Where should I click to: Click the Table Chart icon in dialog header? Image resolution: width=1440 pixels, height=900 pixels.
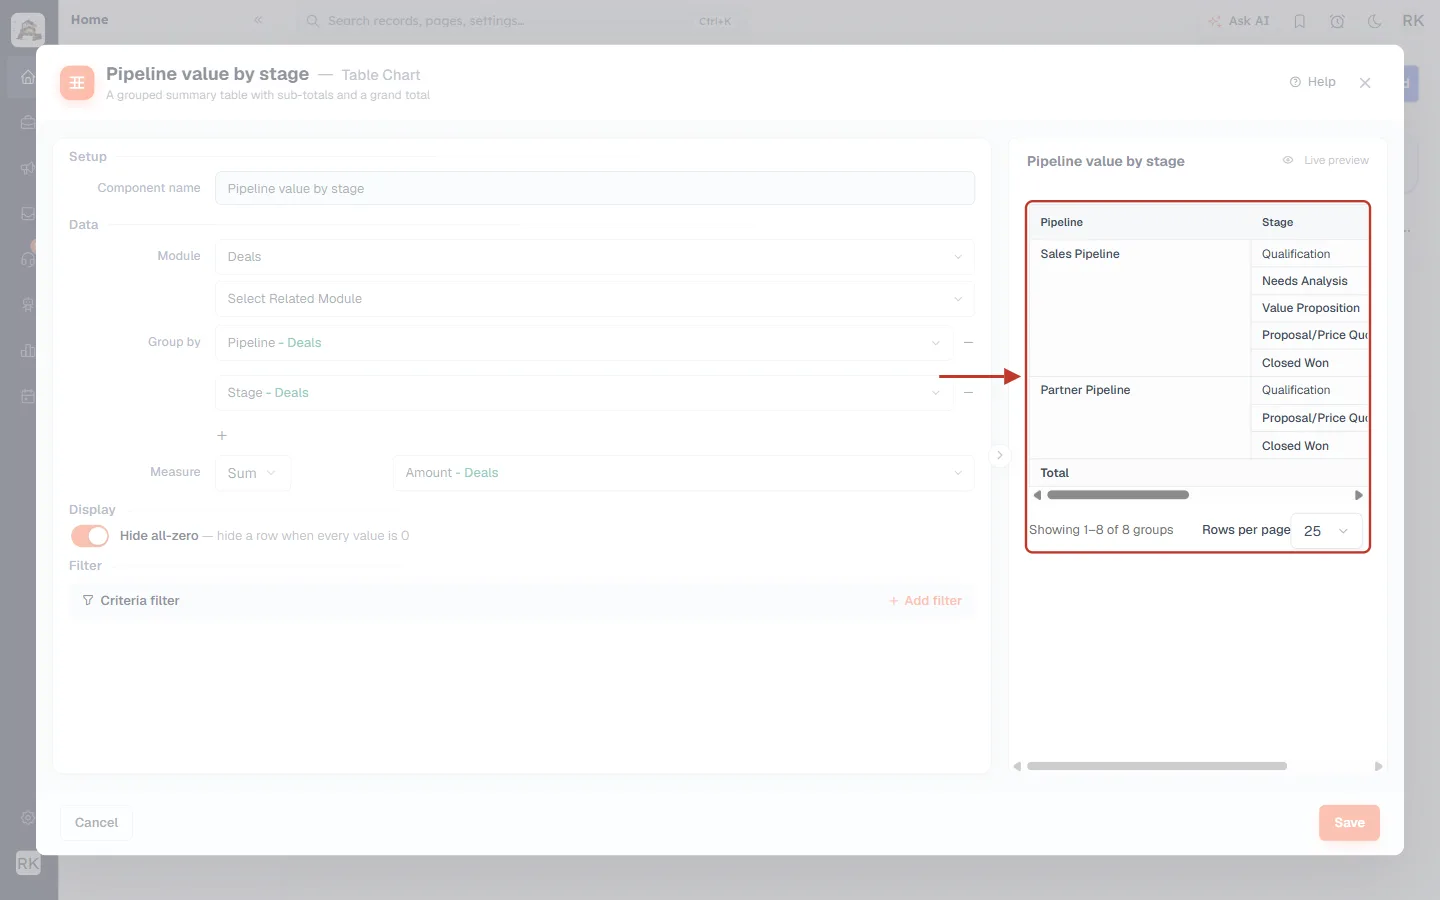tap(77, 83)
